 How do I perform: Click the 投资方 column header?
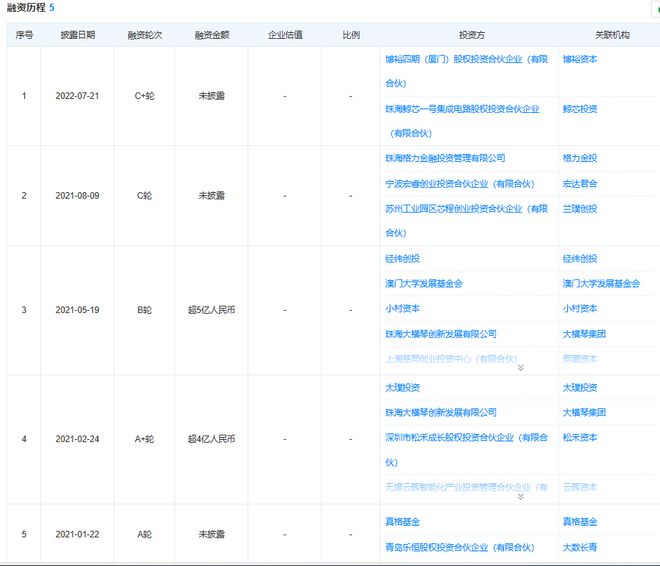pyautogui.click(x=471, y=35)
